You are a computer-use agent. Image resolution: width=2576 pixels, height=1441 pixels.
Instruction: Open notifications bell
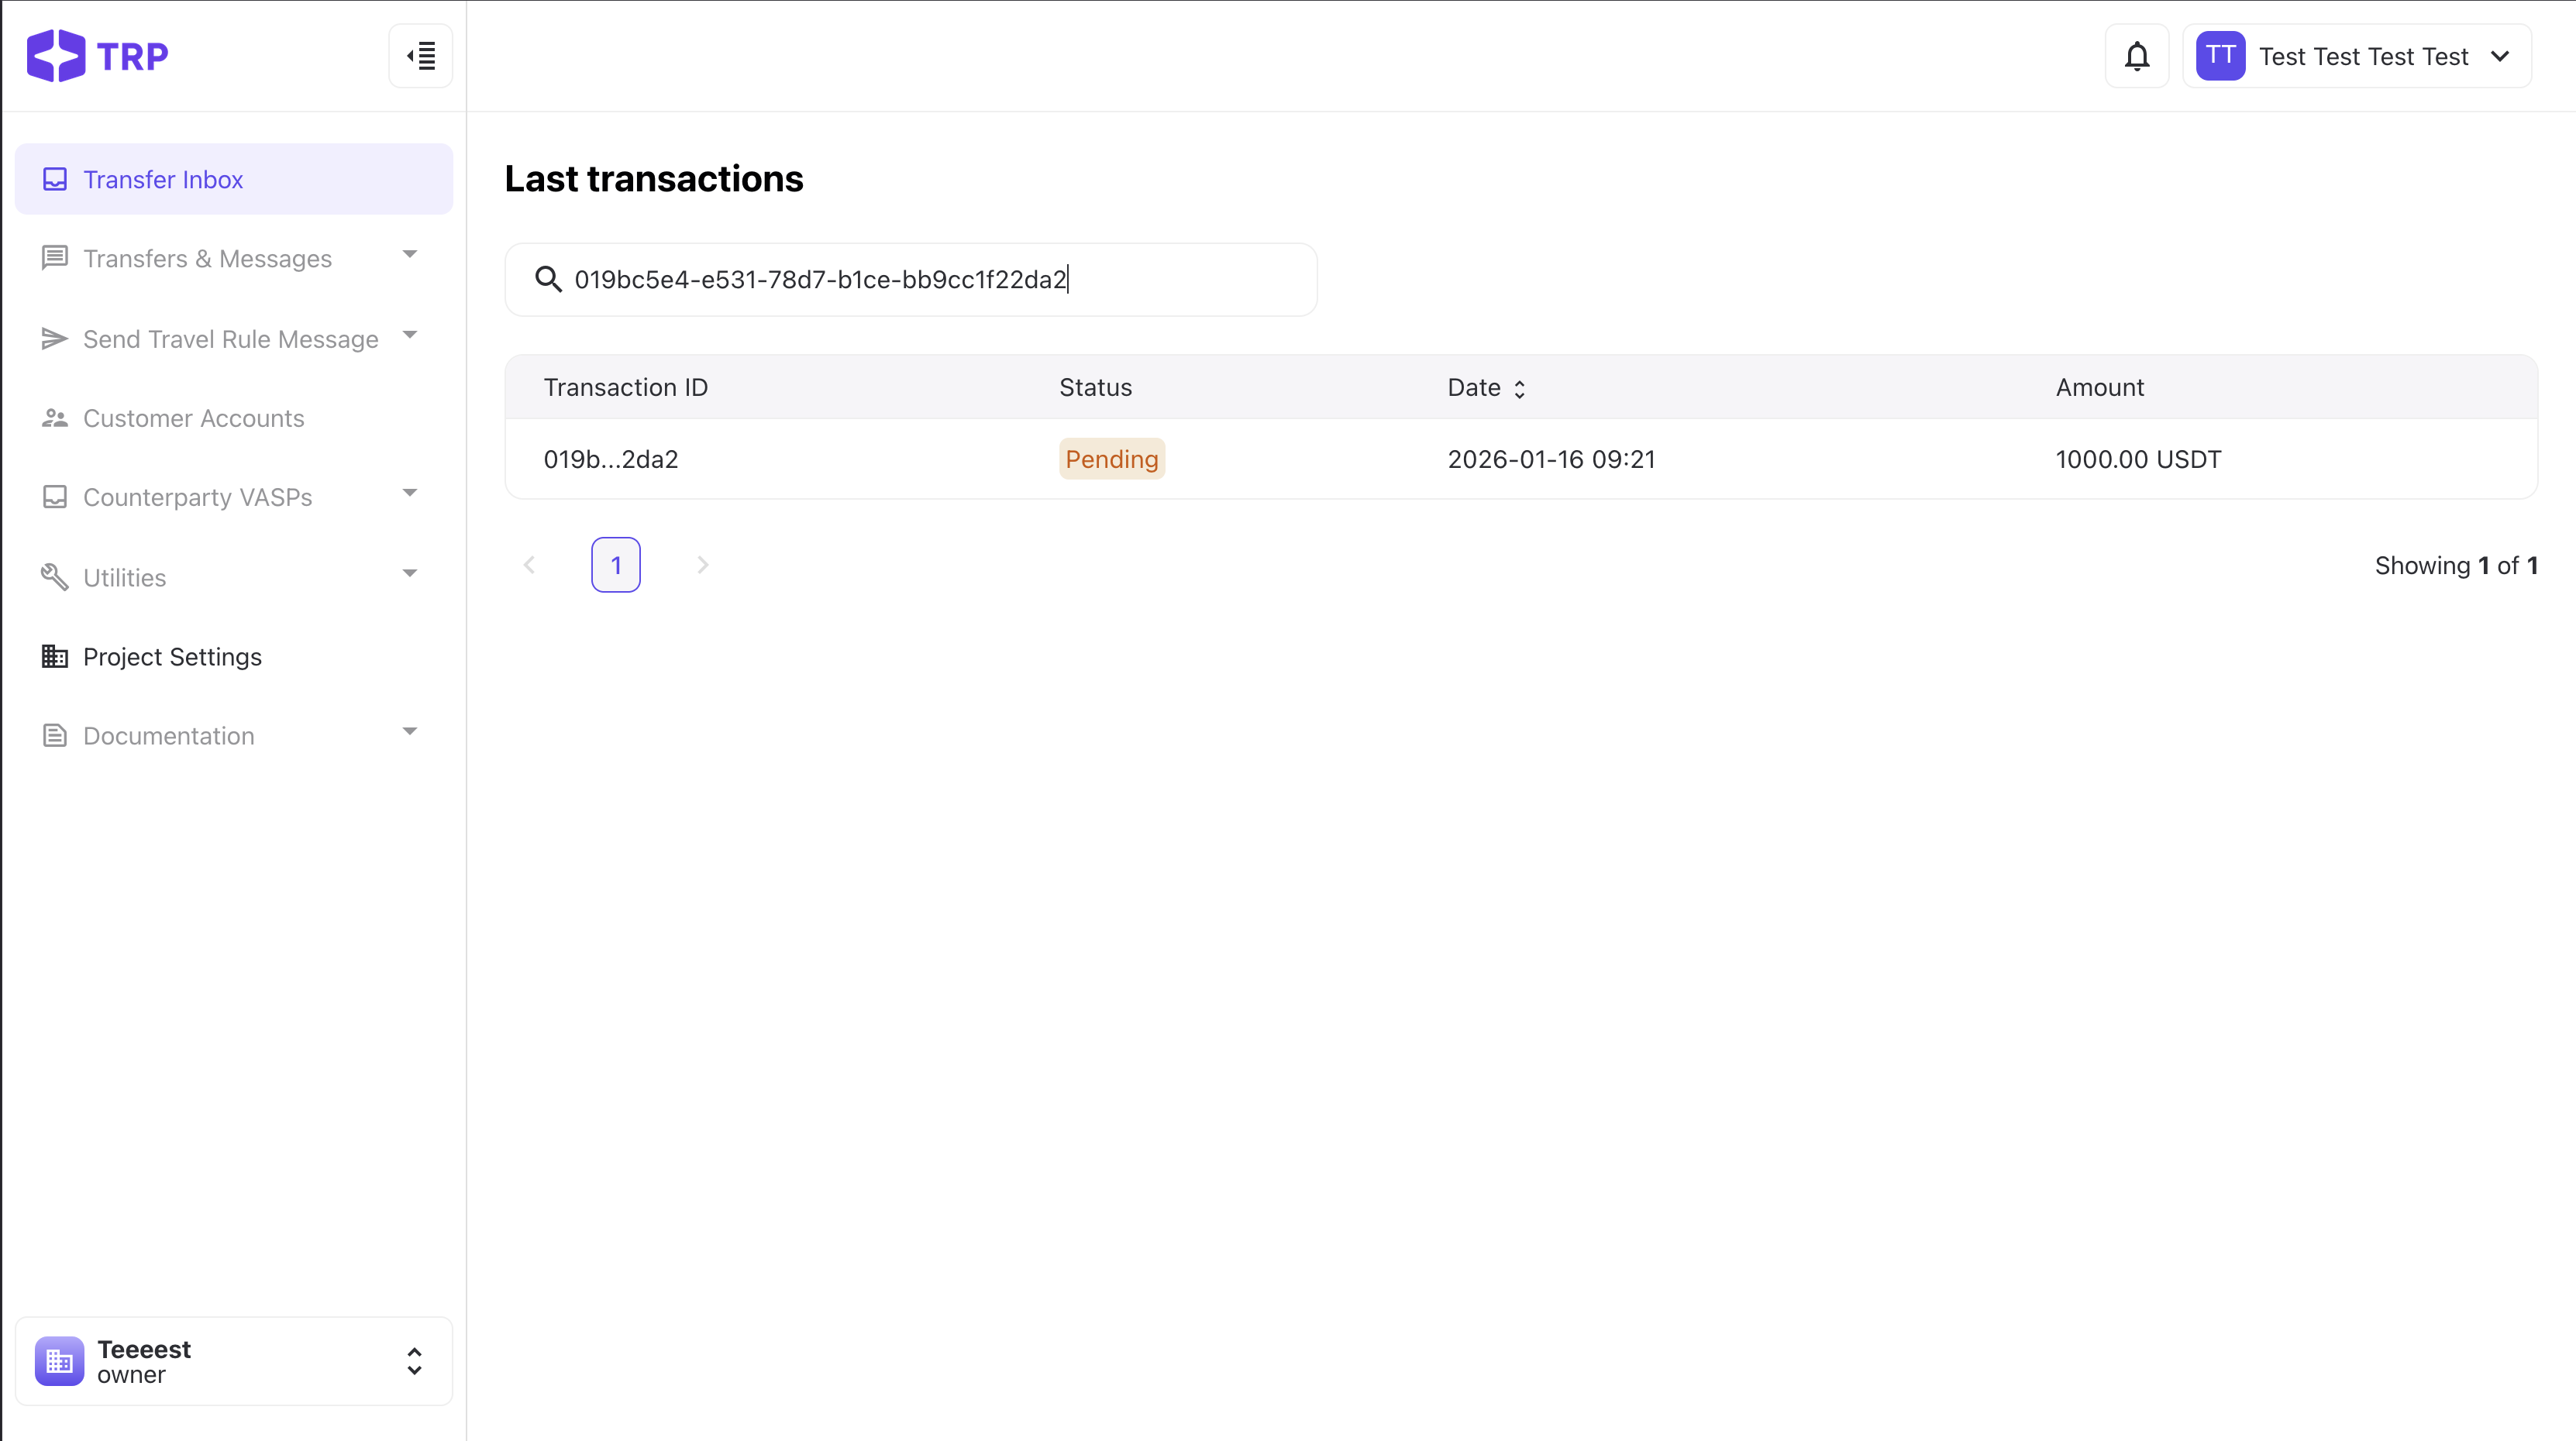pyautogui.click(x=2137, y=56)
